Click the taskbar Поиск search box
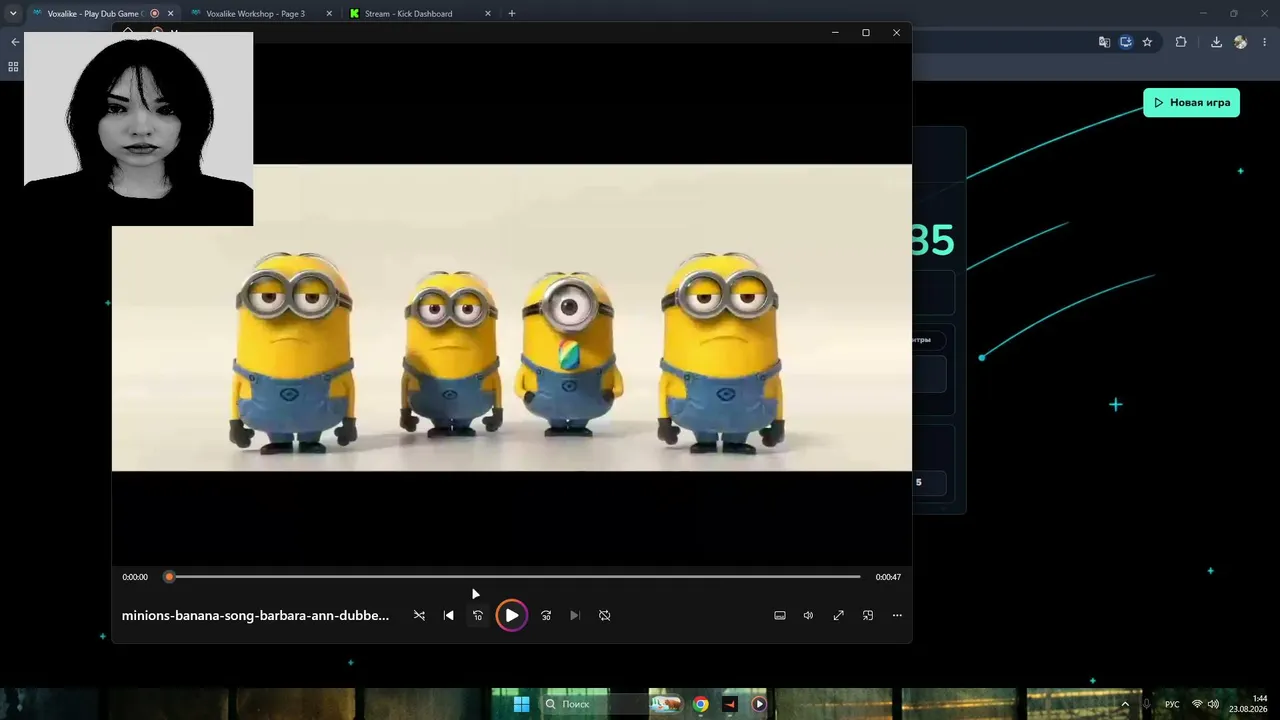 pos(593,704)
